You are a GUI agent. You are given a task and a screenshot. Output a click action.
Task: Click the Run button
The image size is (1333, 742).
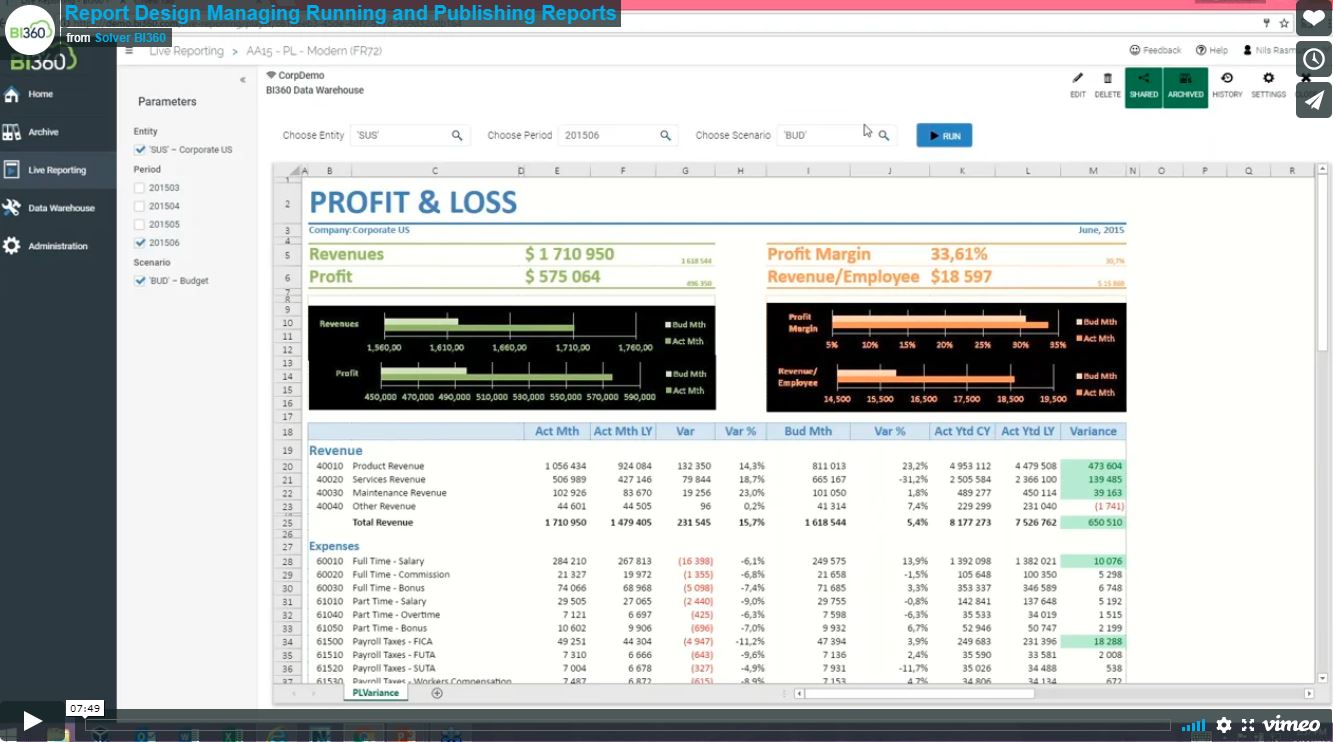tap(943, 135)
